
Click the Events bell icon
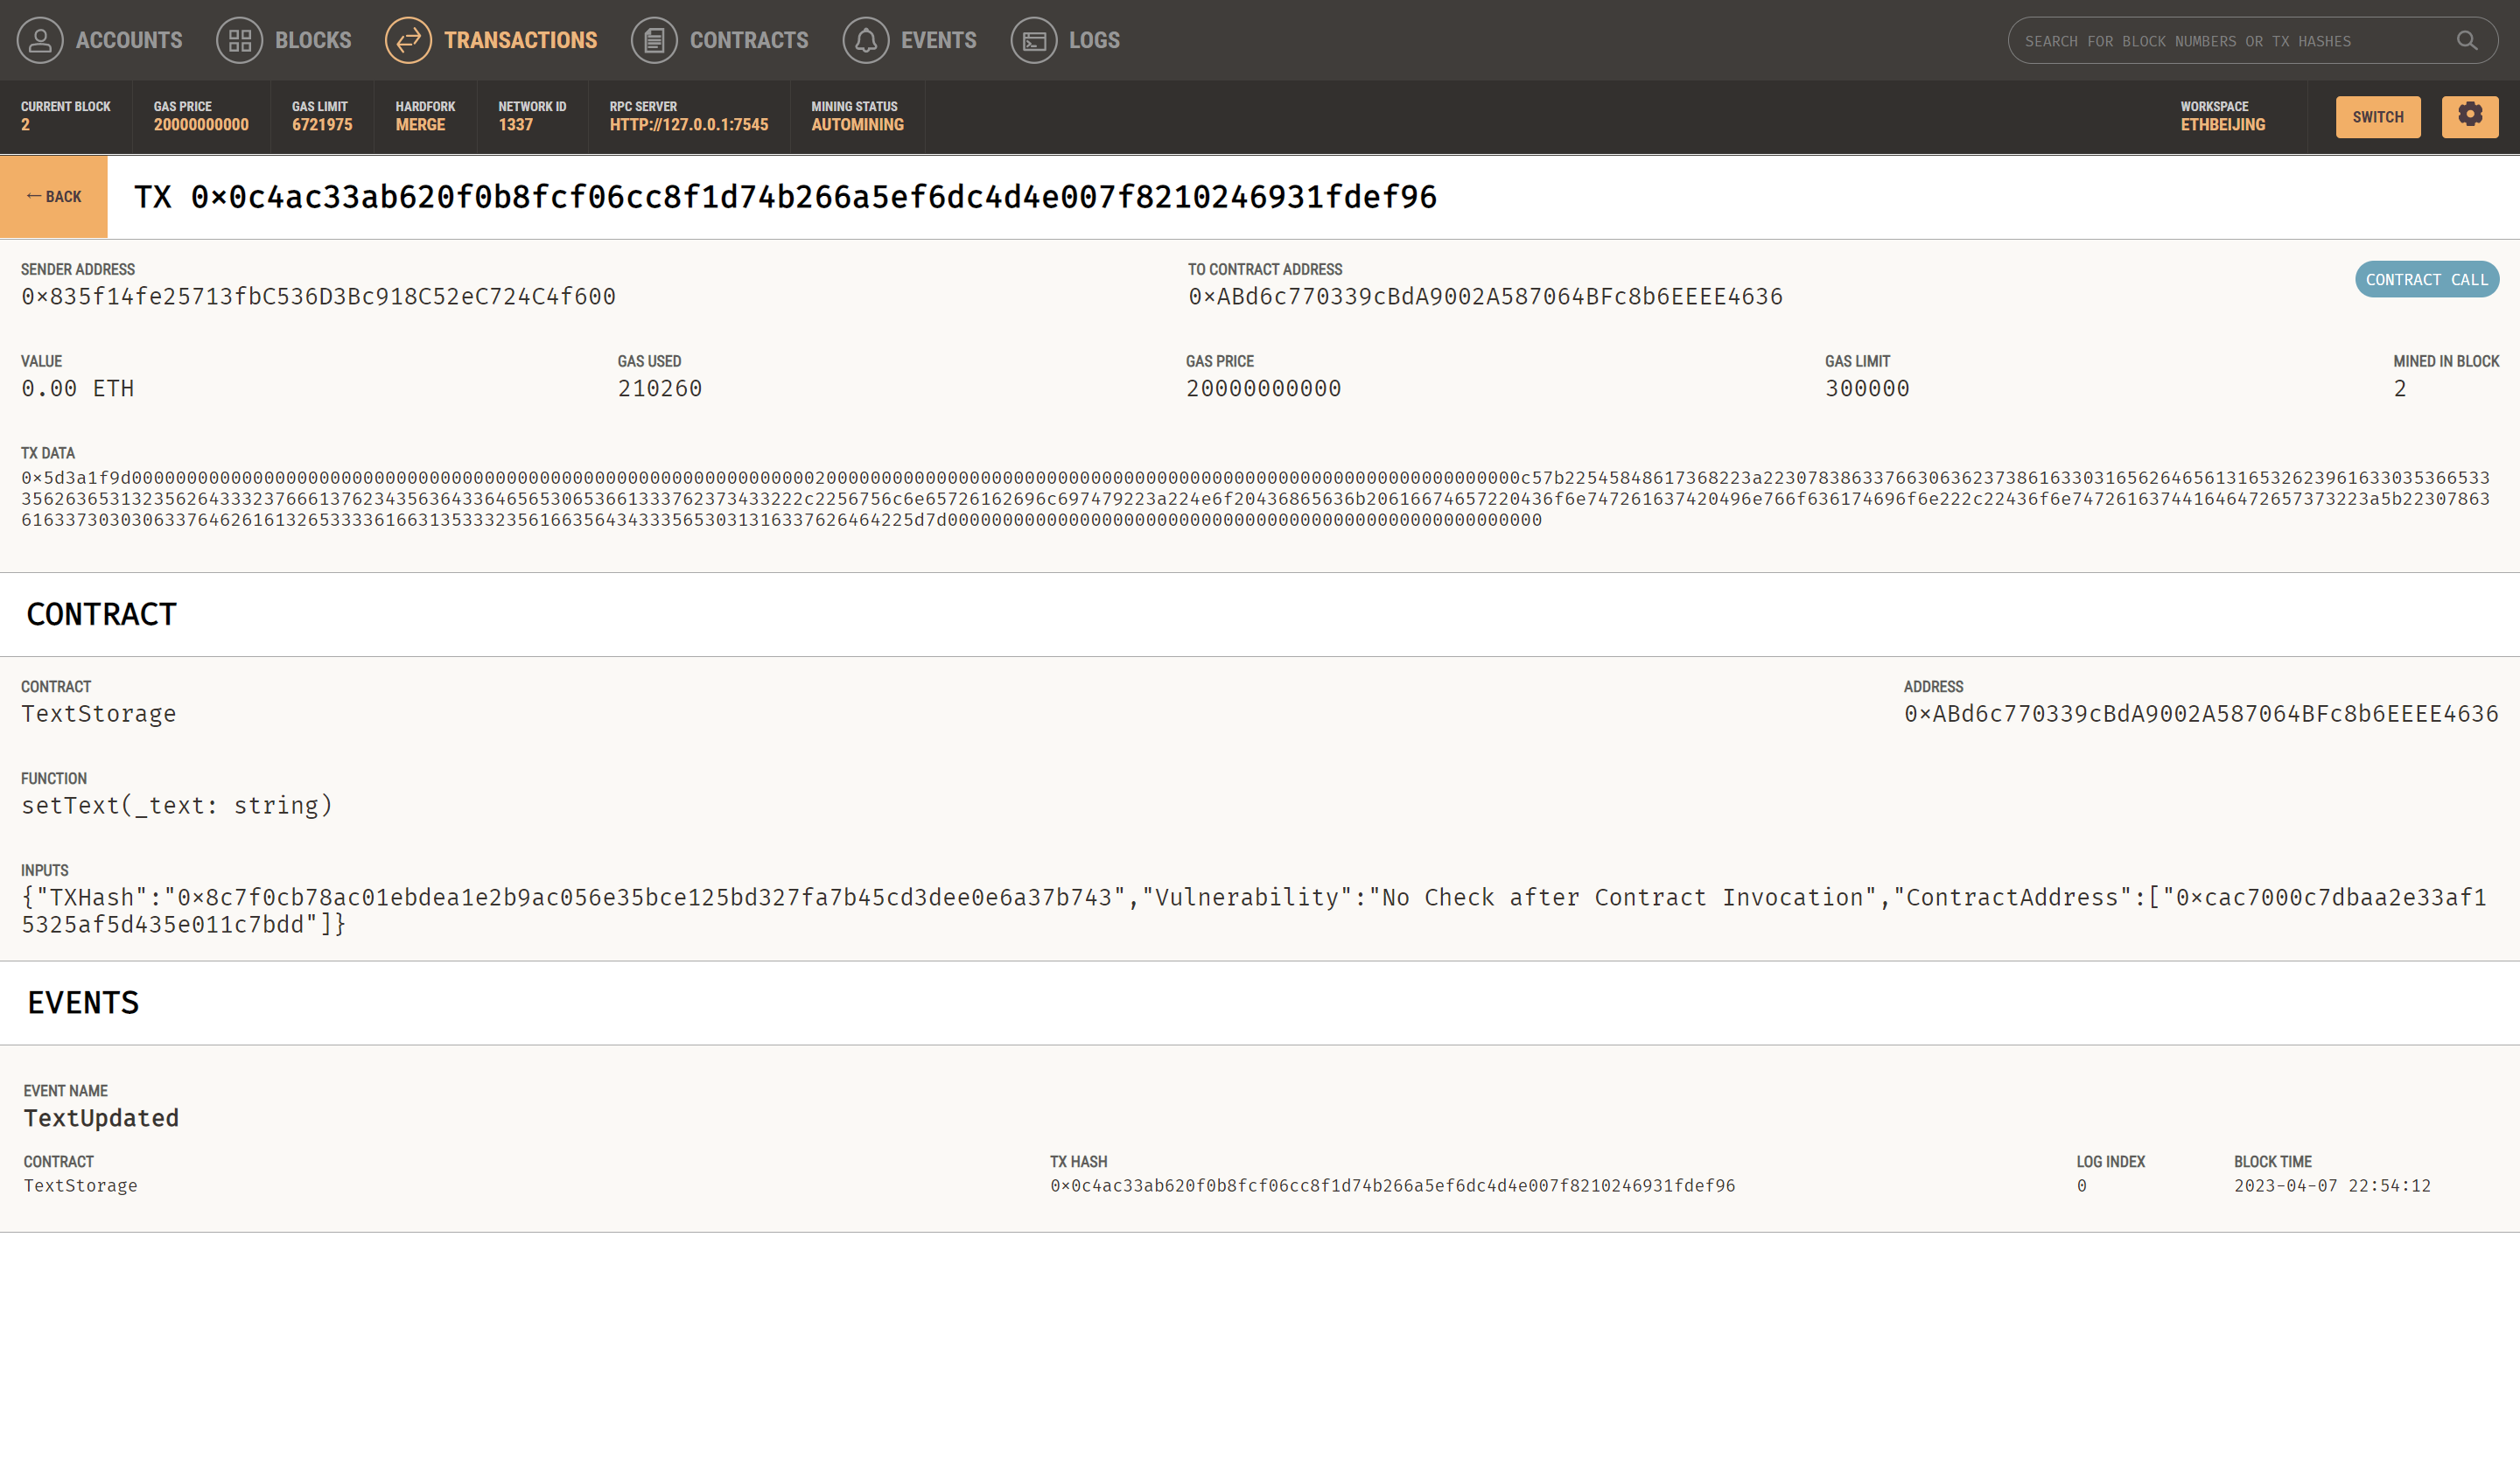point(865,40)
